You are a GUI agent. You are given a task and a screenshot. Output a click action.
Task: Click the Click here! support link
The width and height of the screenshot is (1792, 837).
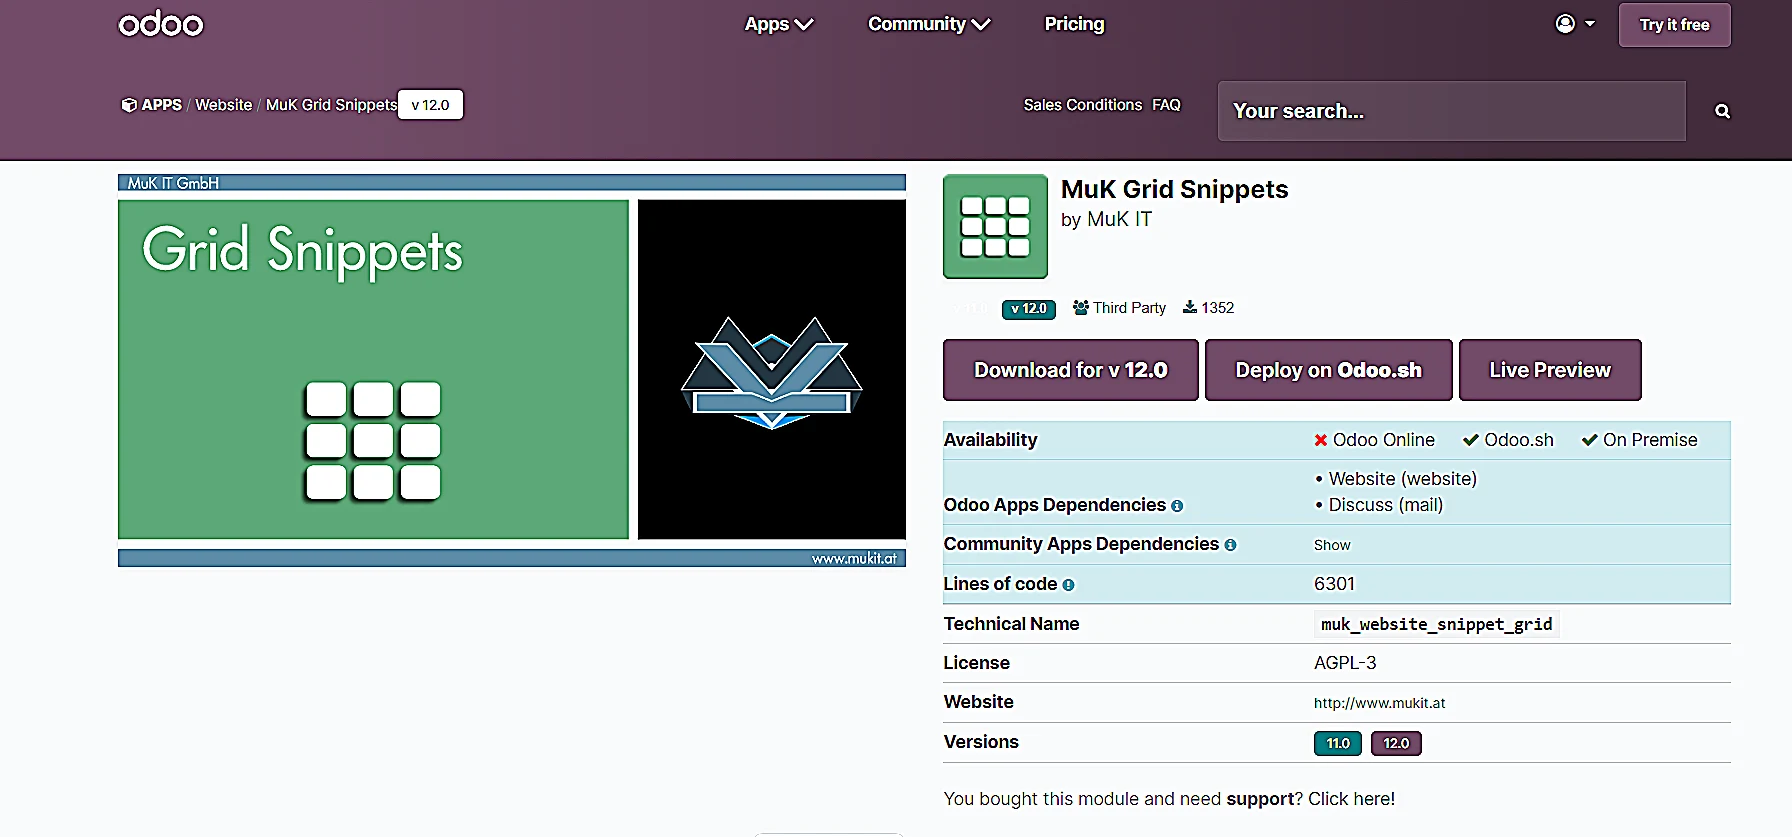click(x=1351, y=799)
